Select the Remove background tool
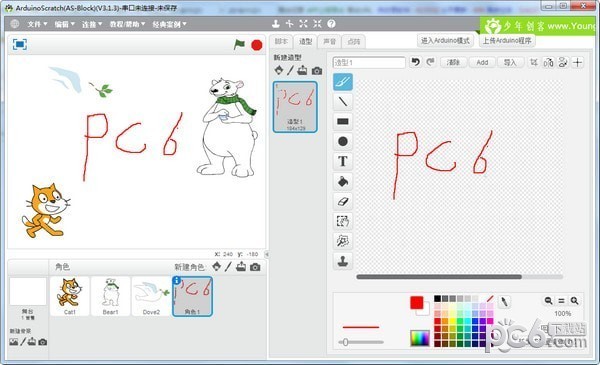Viewport: 600px width, 365px height. (x=342, y=241)
